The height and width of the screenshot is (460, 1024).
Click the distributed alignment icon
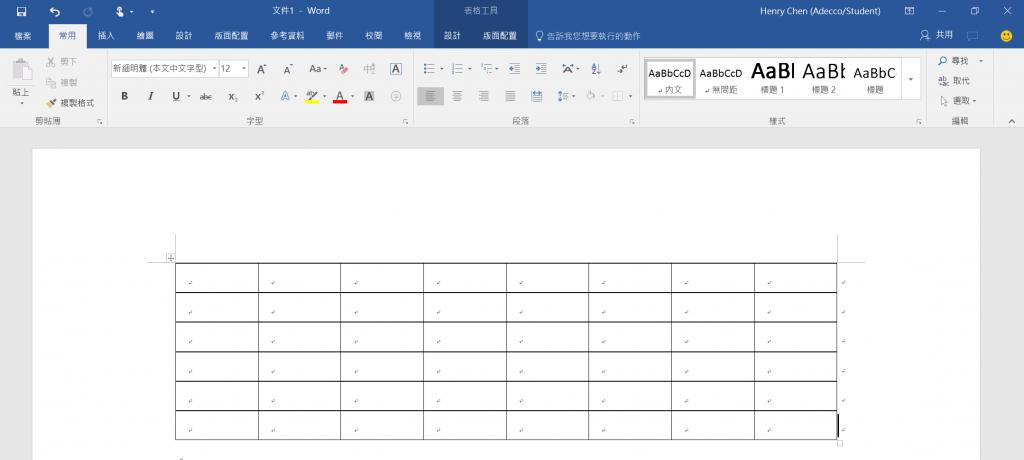coord(537,96)
